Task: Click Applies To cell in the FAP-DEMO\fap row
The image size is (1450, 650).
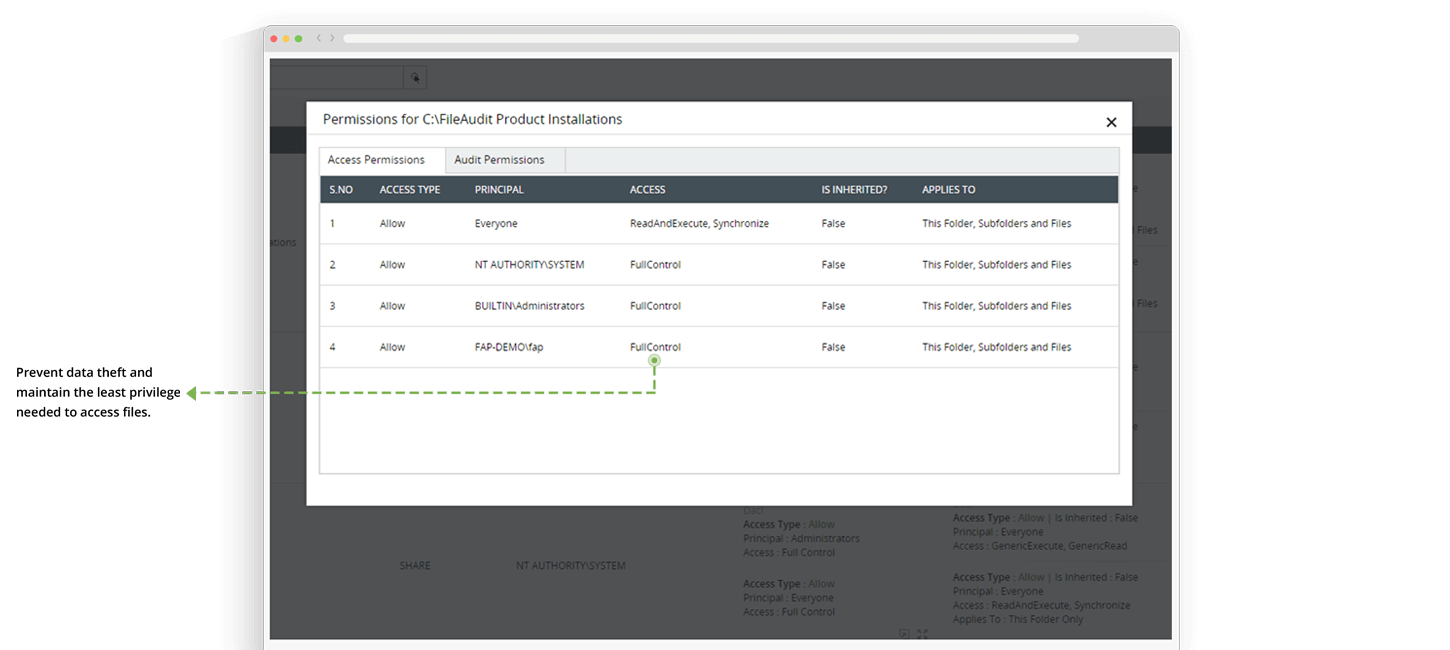Action: tap(996, 347)
